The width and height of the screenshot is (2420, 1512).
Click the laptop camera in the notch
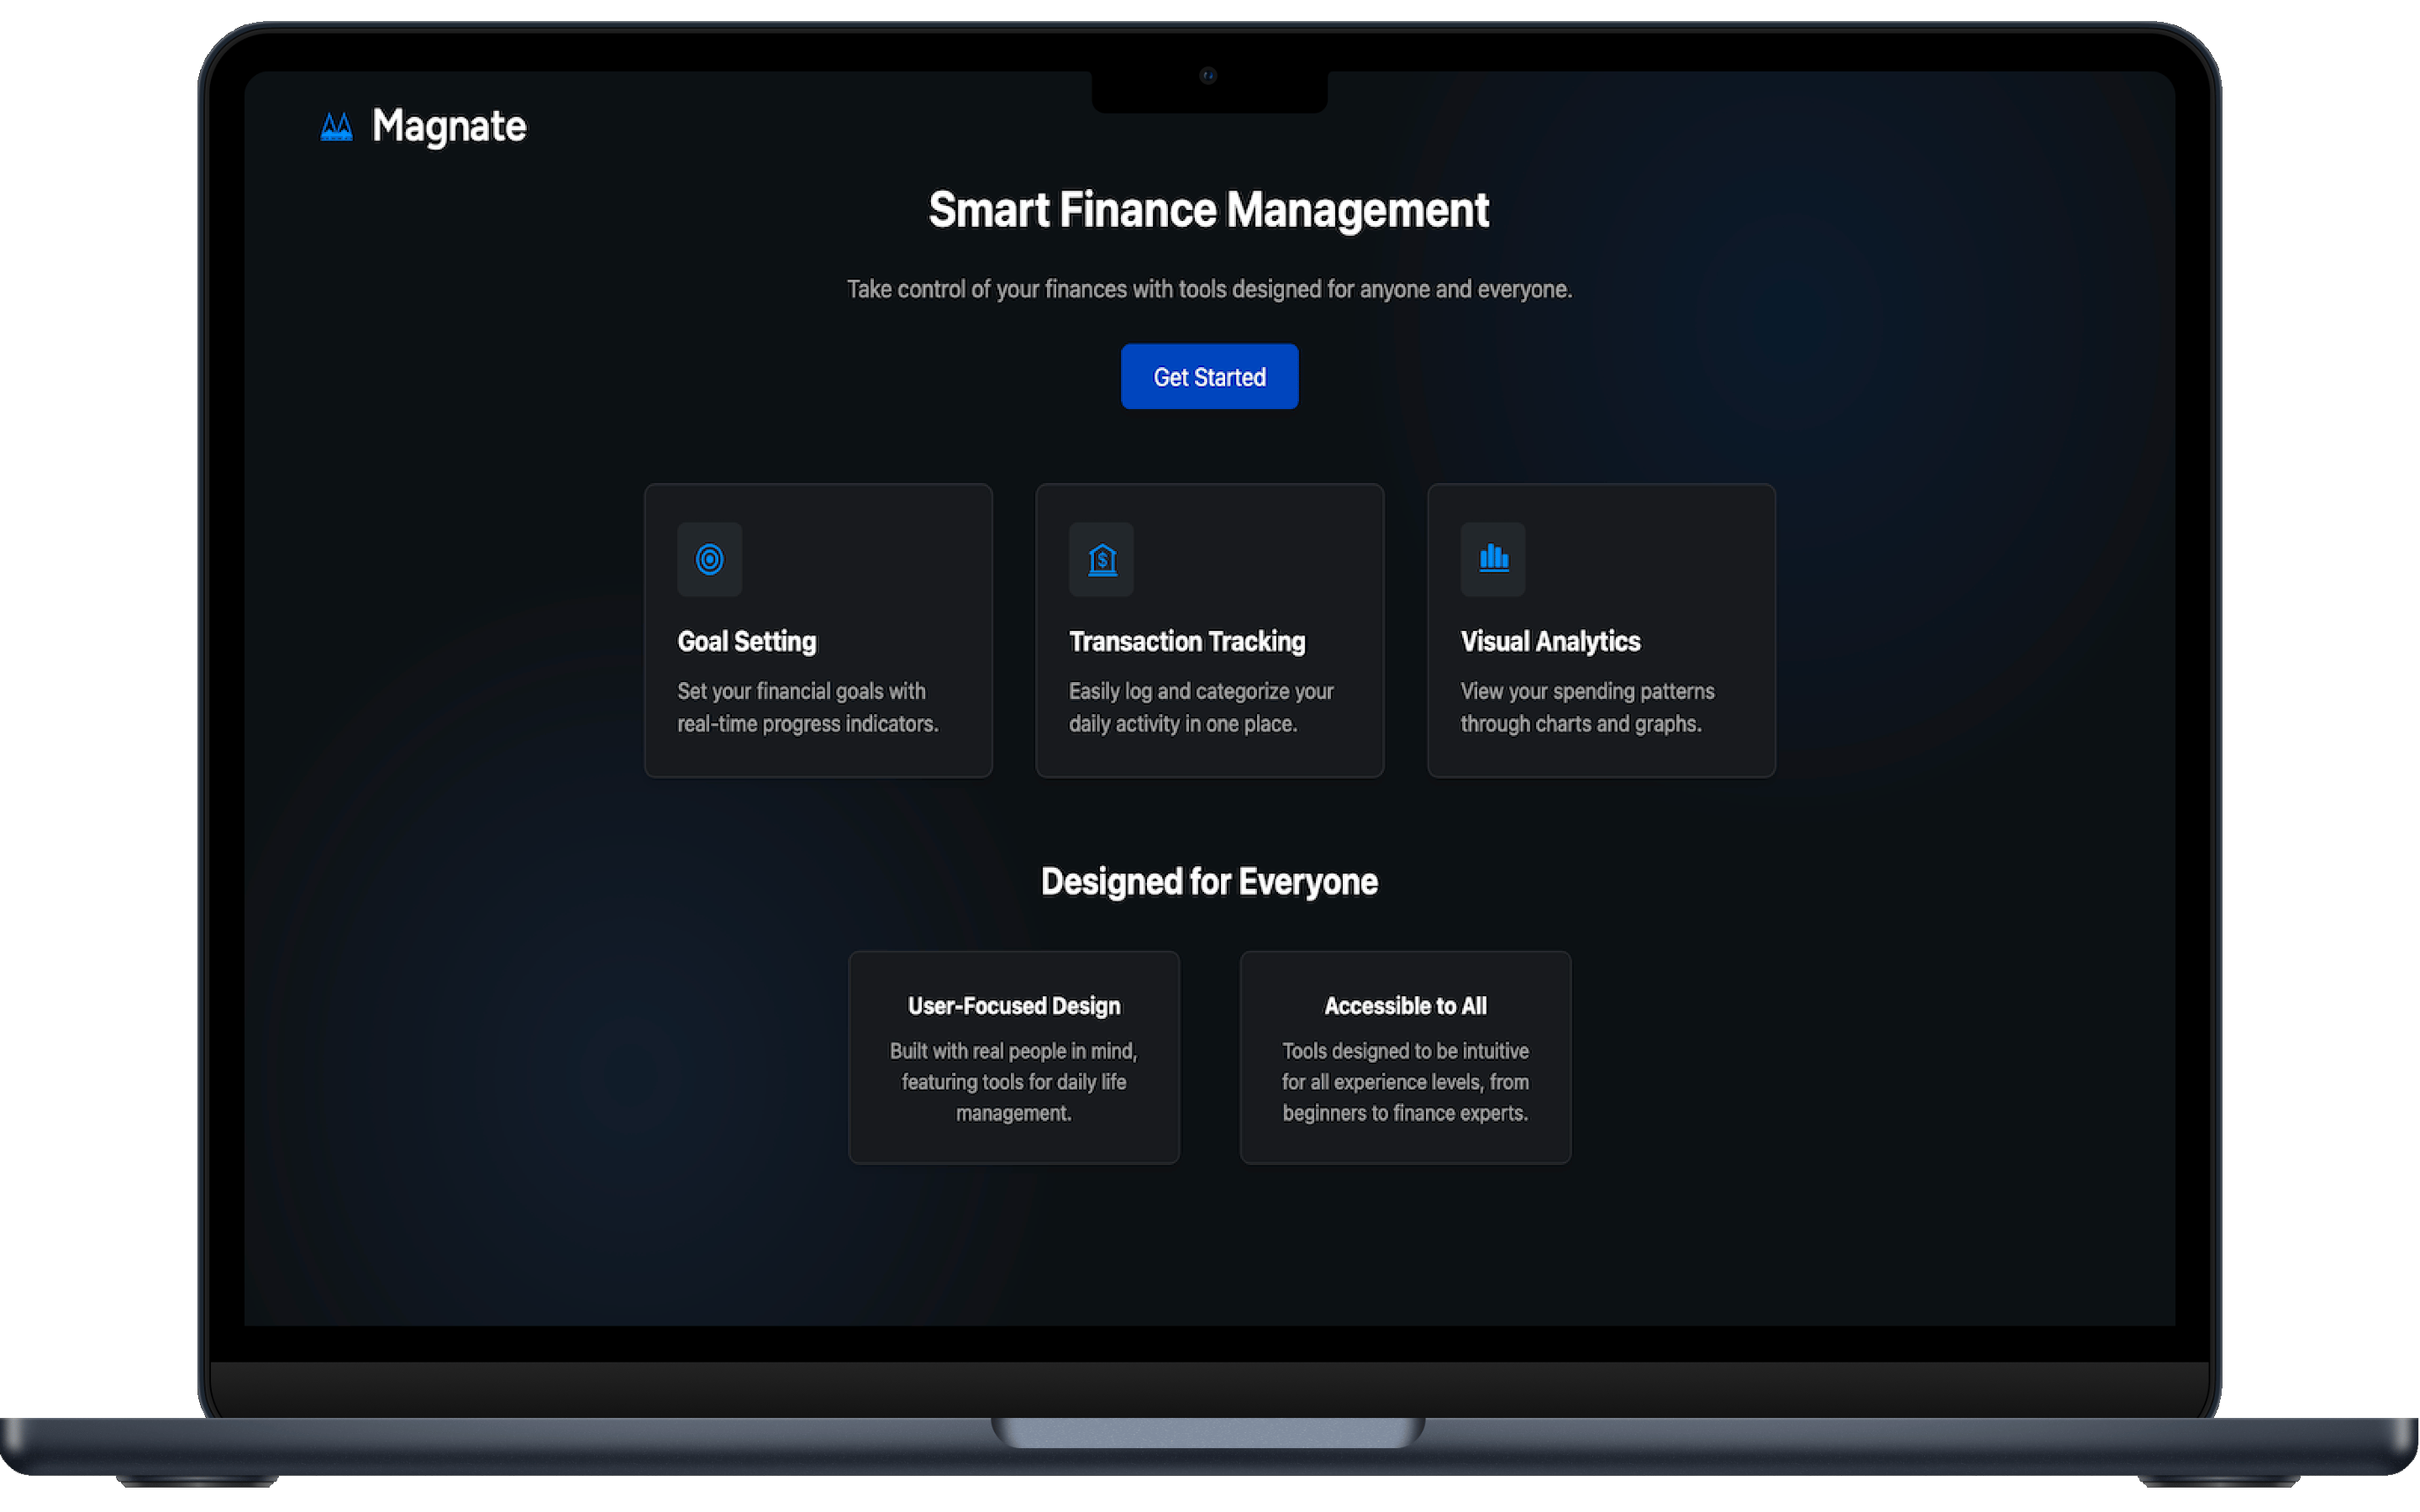tap(1208, 75)
